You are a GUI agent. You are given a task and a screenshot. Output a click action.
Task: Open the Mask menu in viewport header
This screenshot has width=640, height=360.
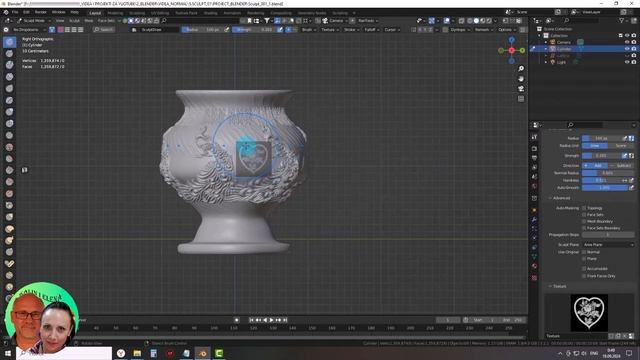(89, 20)
